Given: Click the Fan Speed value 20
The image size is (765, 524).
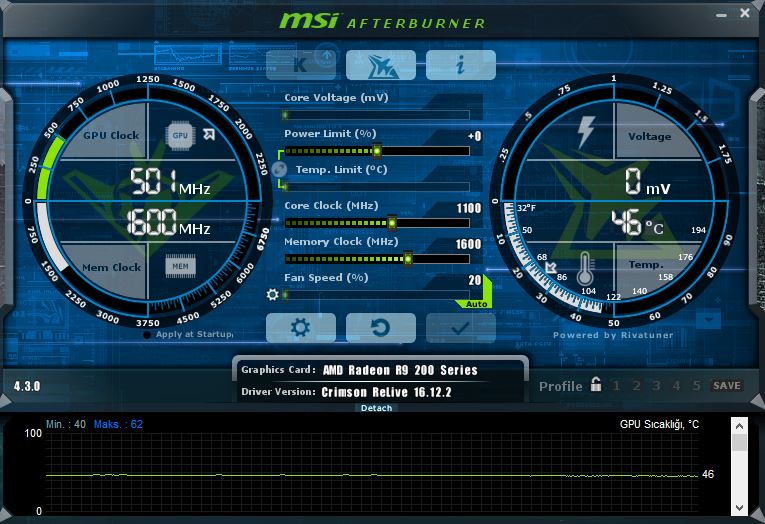Looking at the screenshot, I should pyautogui.click(x=475, y=280).
